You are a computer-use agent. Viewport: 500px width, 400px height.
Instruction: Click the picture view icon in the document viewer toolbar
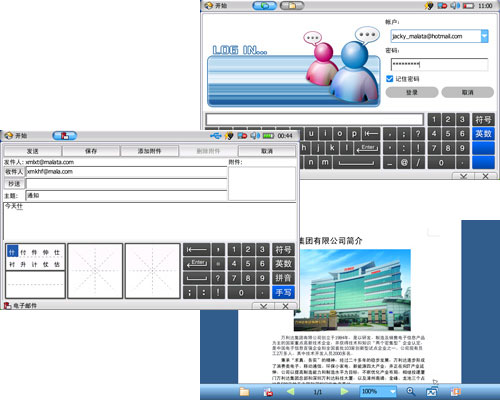(432, 392)
